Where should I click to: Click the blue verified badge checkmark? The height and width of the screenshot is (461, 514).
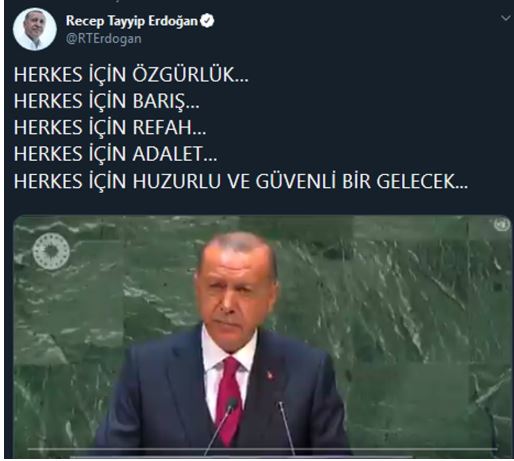tap(207, 21)
